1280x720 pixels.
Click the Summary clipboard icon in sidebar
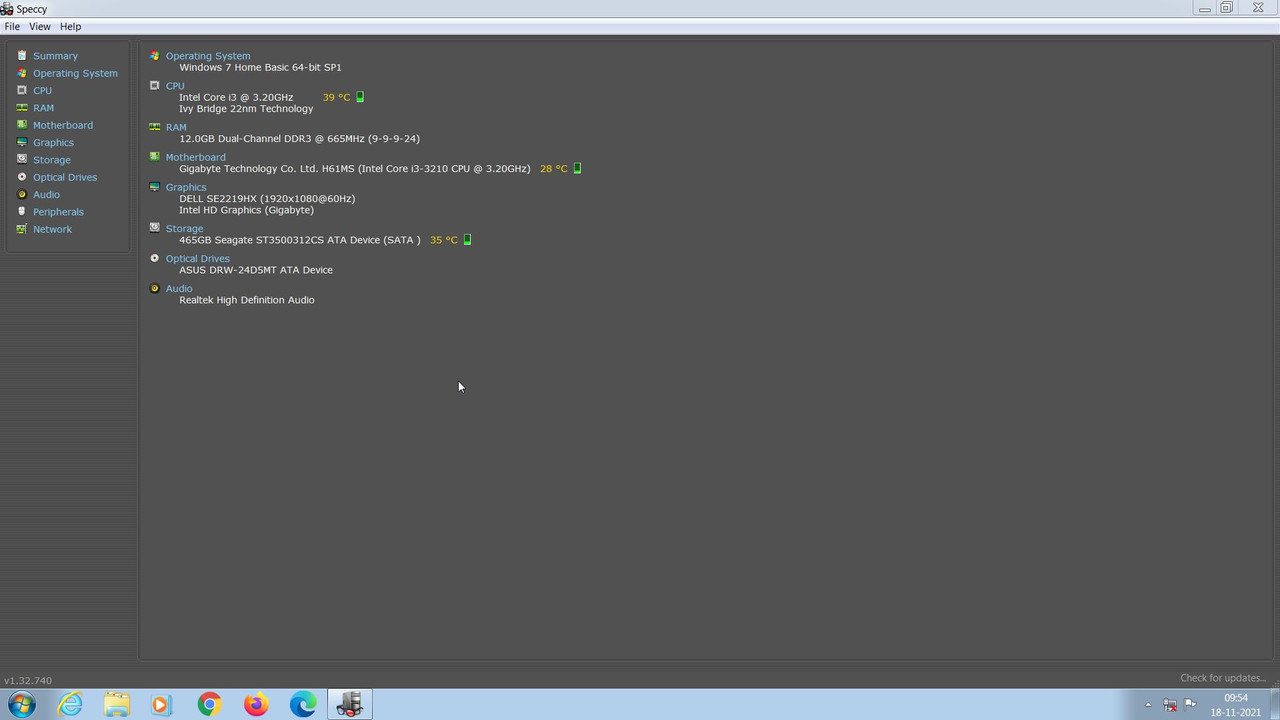point(22,56)
